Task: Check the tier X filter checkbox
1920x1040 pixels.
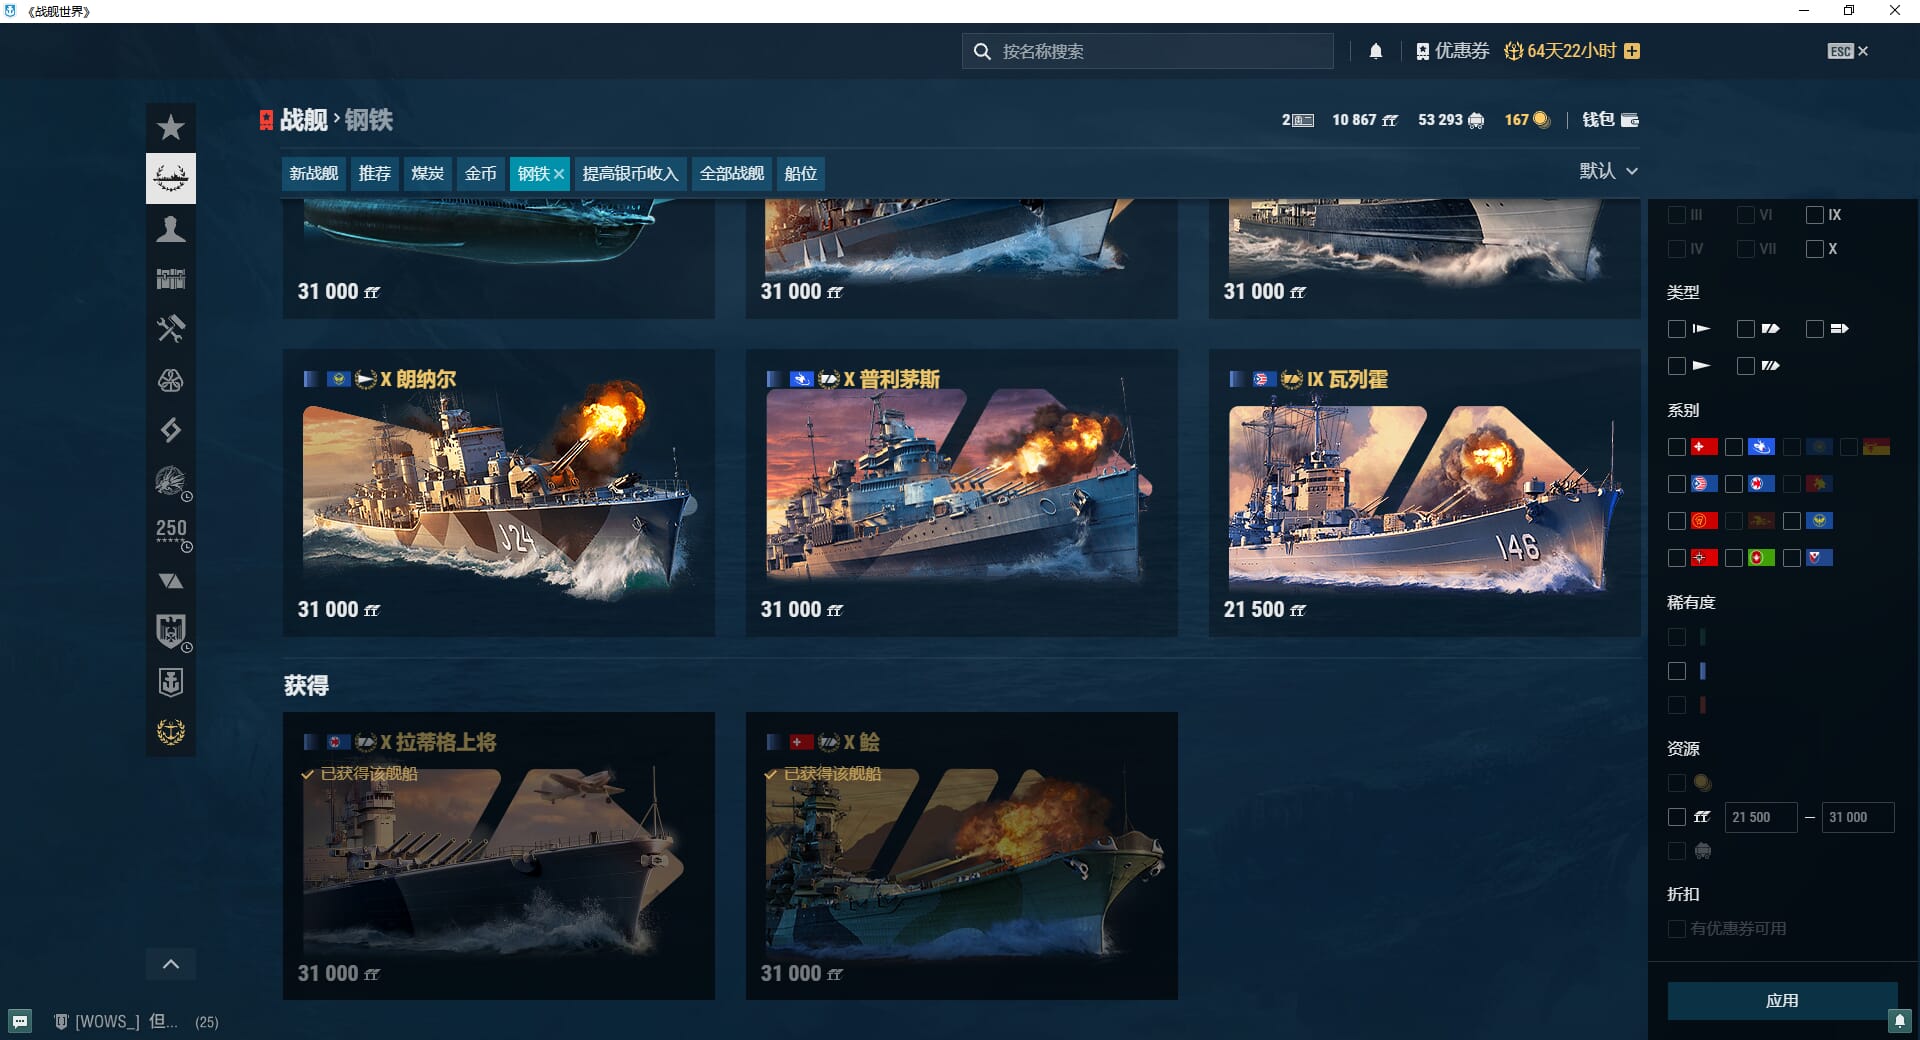Action: [1814, 249]
